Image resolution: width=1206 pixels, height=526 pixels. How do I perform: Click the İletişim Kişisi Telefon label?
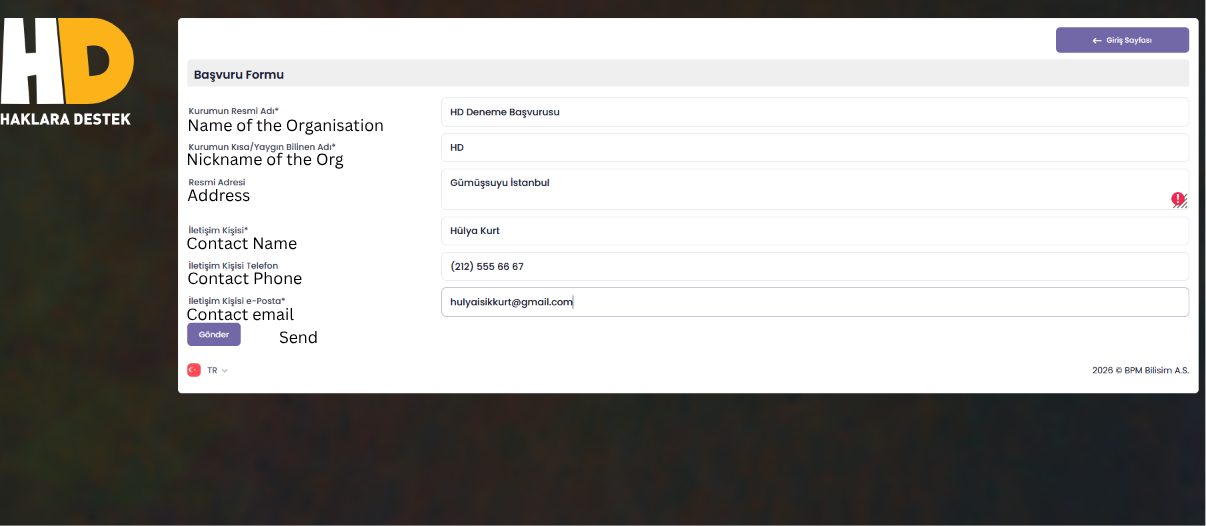tap(233, 265)
